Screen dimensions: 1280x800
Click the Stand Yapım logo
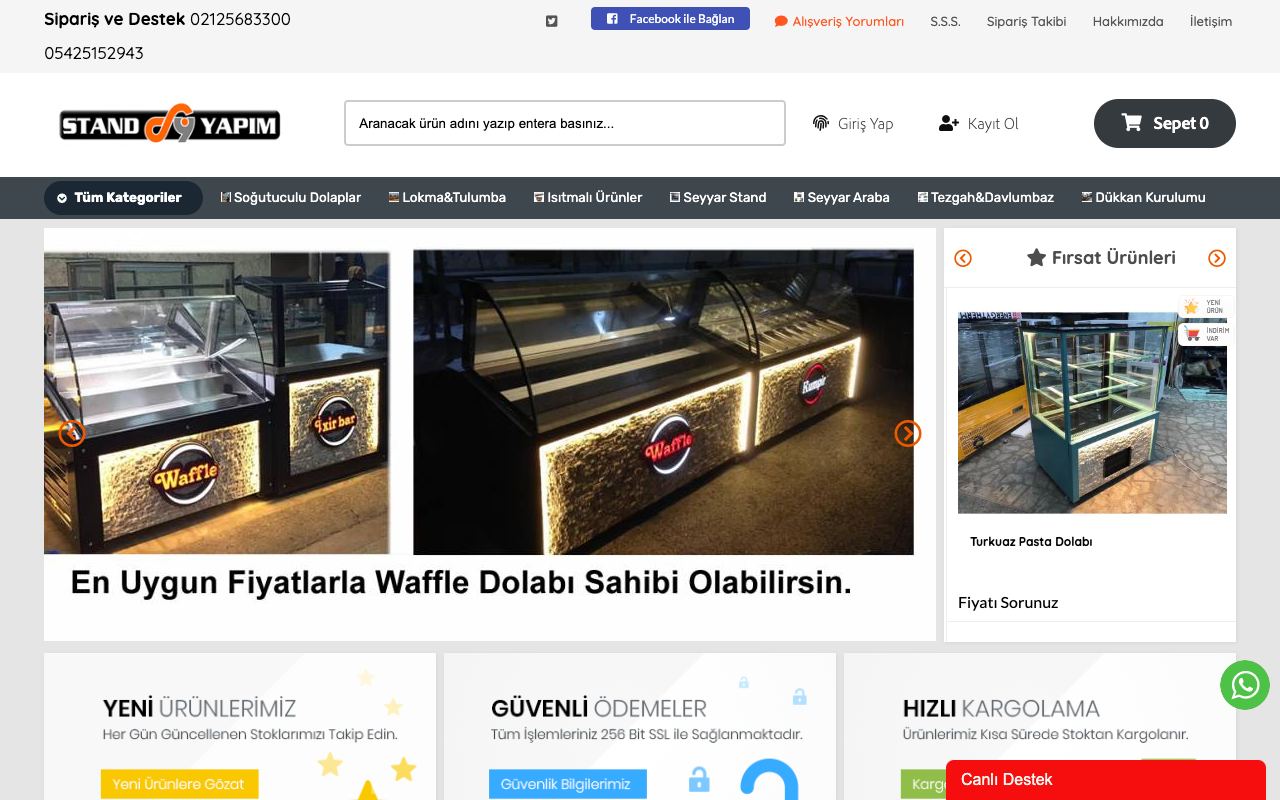(x=170, y=124)
